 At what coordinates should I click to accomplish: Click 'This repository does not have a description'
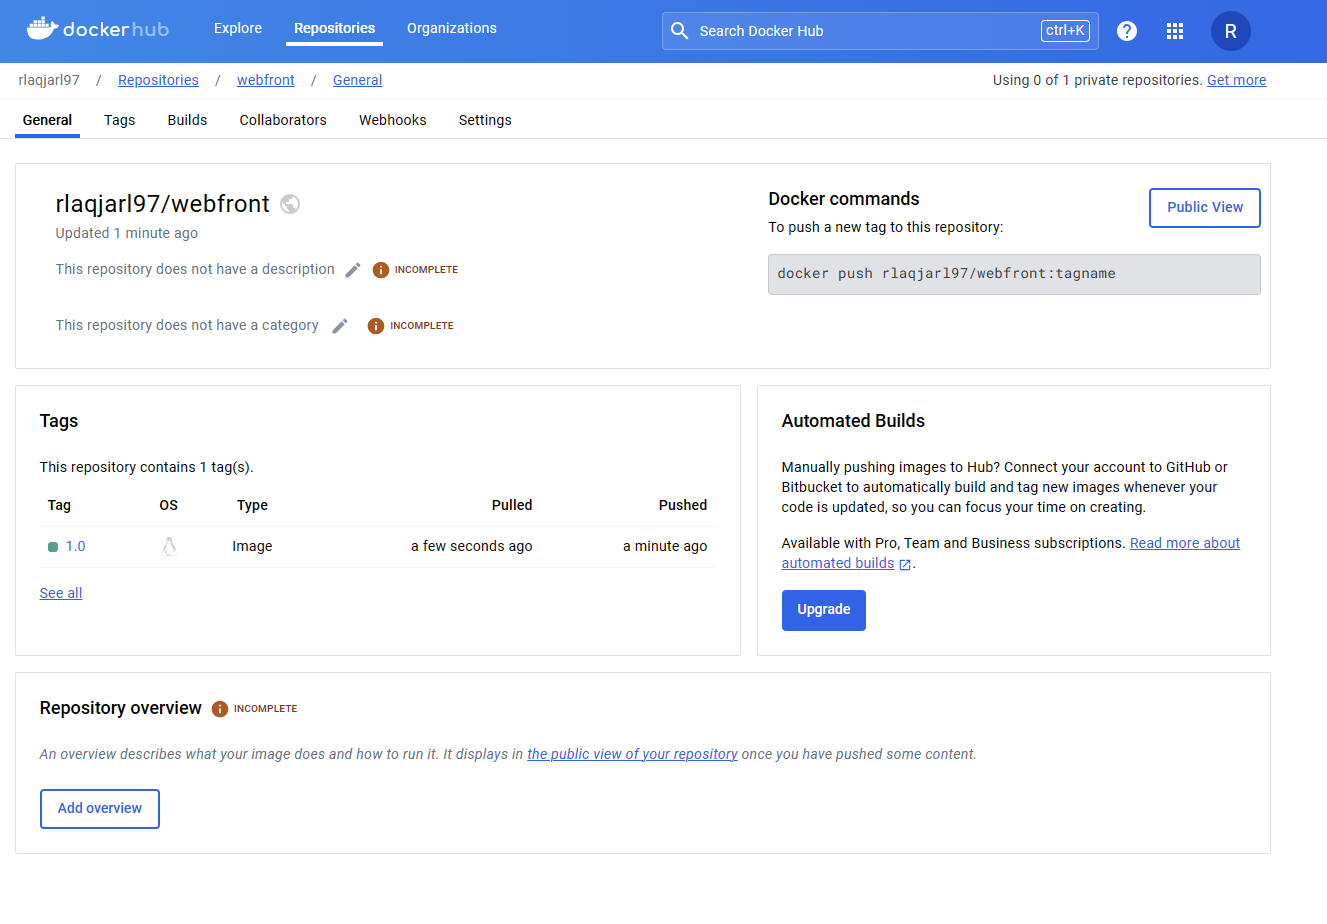[195, 270]
